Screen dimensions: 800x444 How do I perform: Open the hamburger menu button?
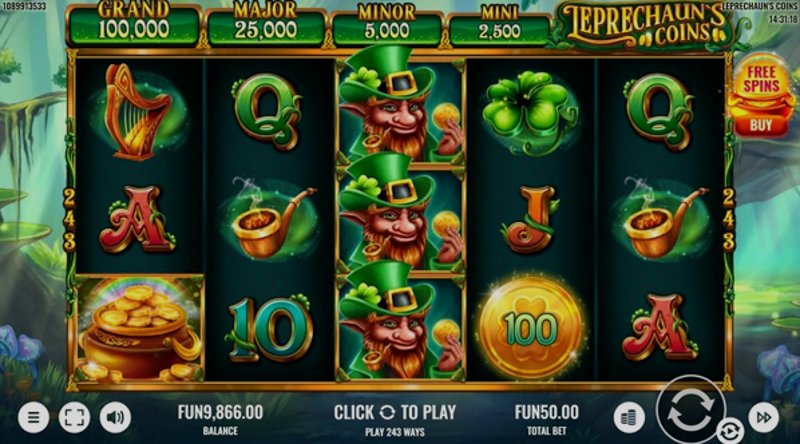(x=34, y=417)
